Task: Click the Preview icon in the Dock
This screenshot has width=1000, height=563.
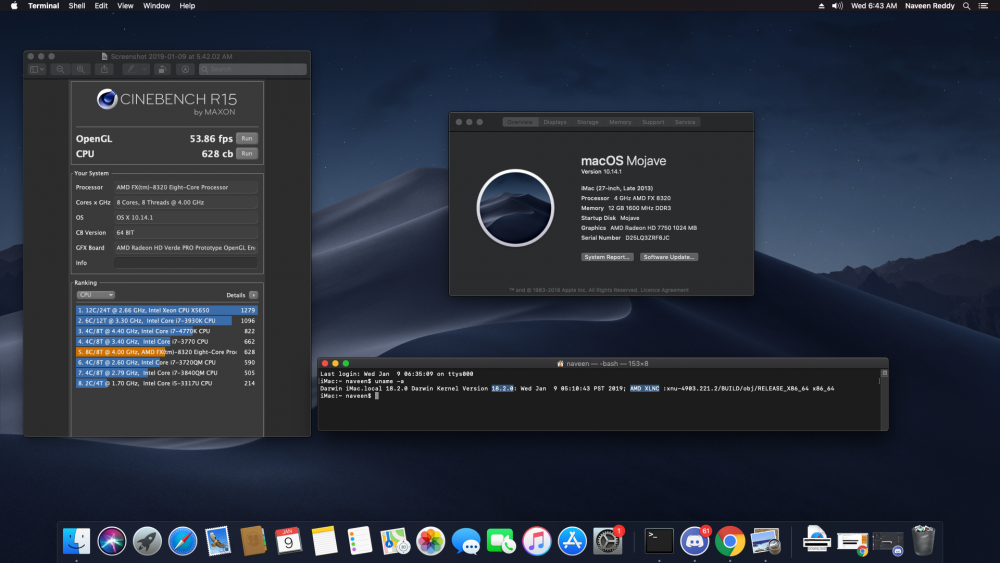Action: point(765,541)
